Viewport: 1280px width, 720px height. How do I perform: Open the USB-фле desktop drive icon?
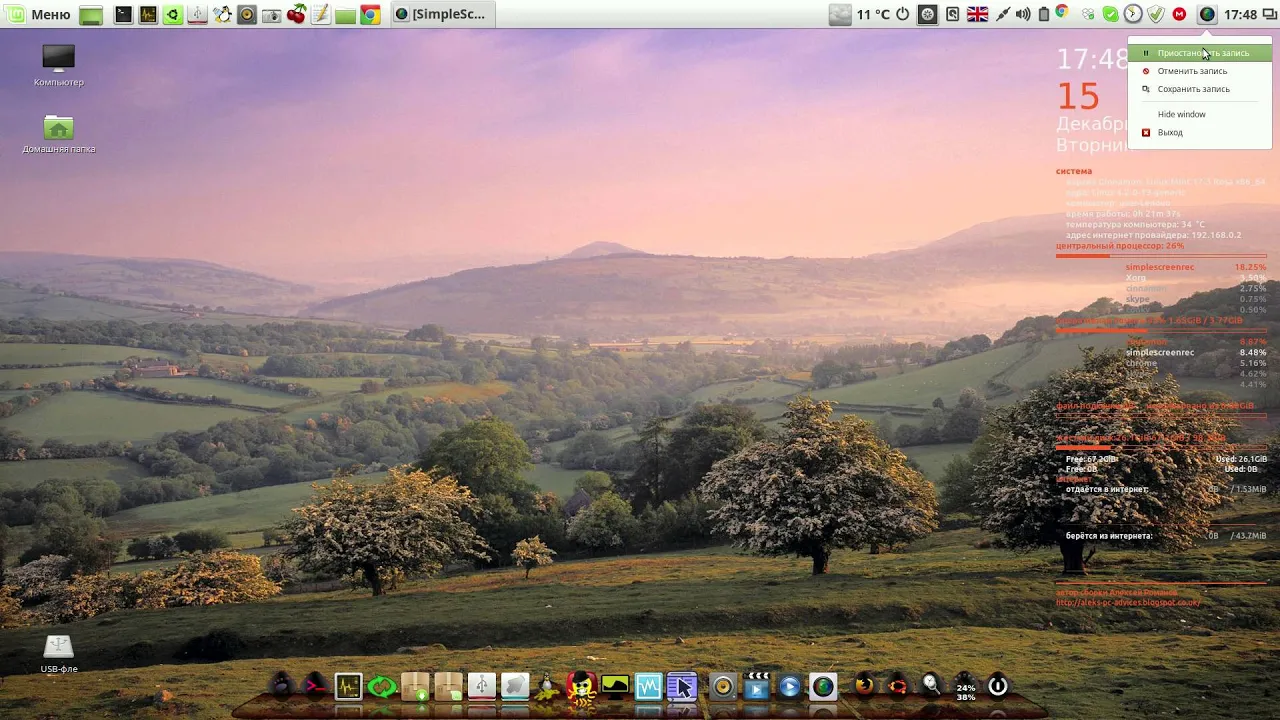coord(59,654)
